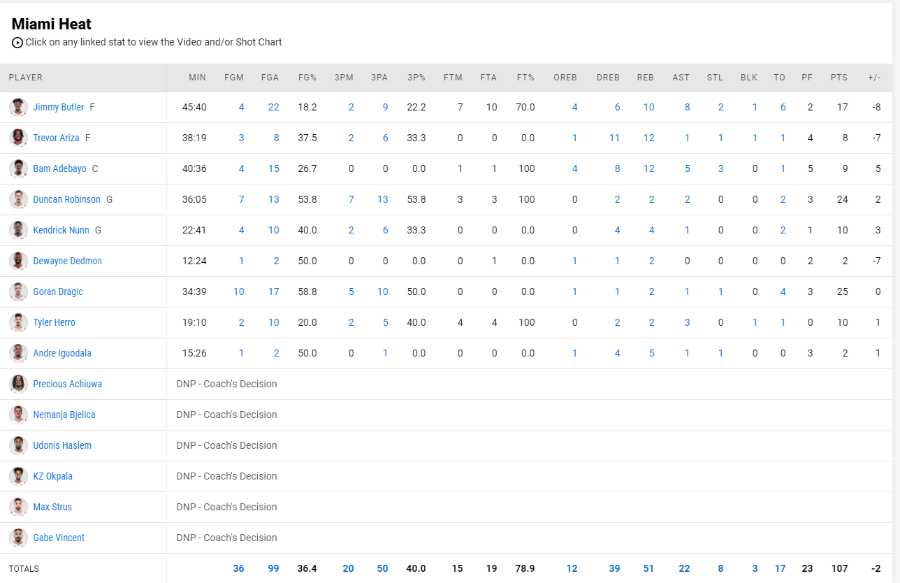Click the FG% column header

[308, 77]
